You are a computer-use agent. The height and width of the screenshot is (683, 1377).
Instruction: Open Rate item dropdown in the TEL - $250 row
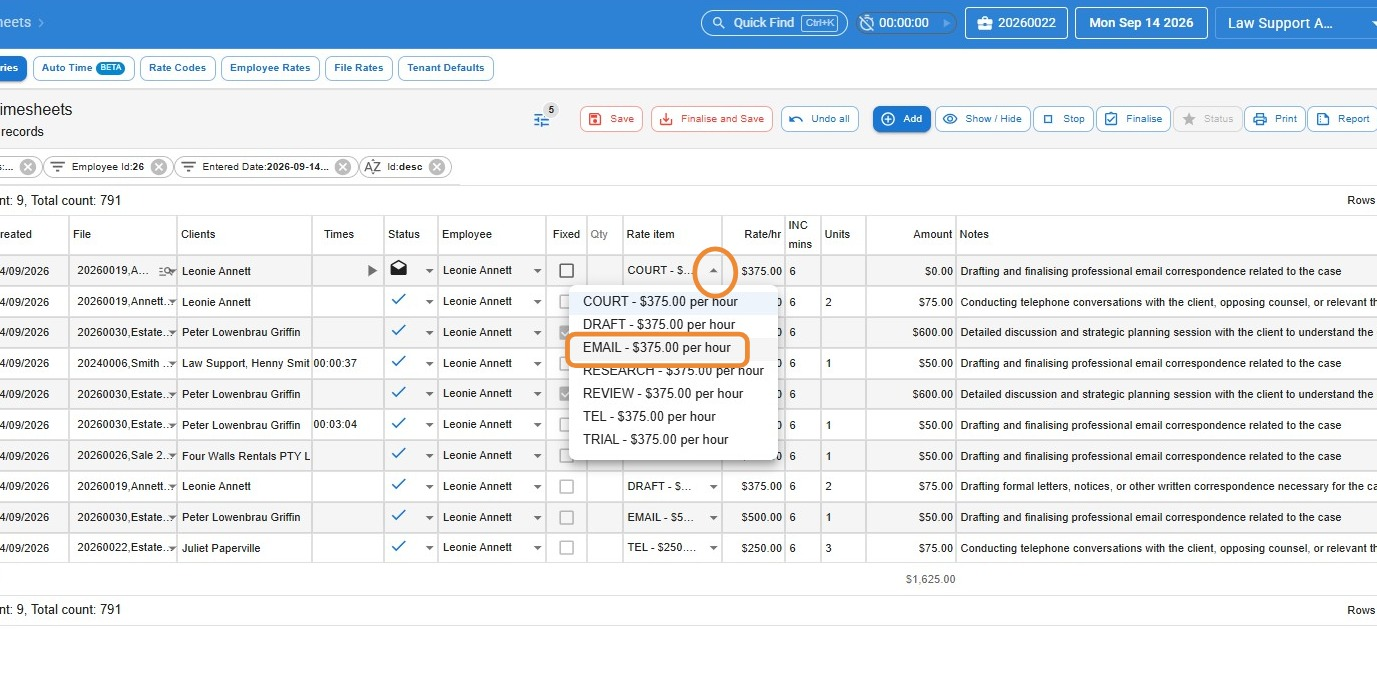[713, 549]
